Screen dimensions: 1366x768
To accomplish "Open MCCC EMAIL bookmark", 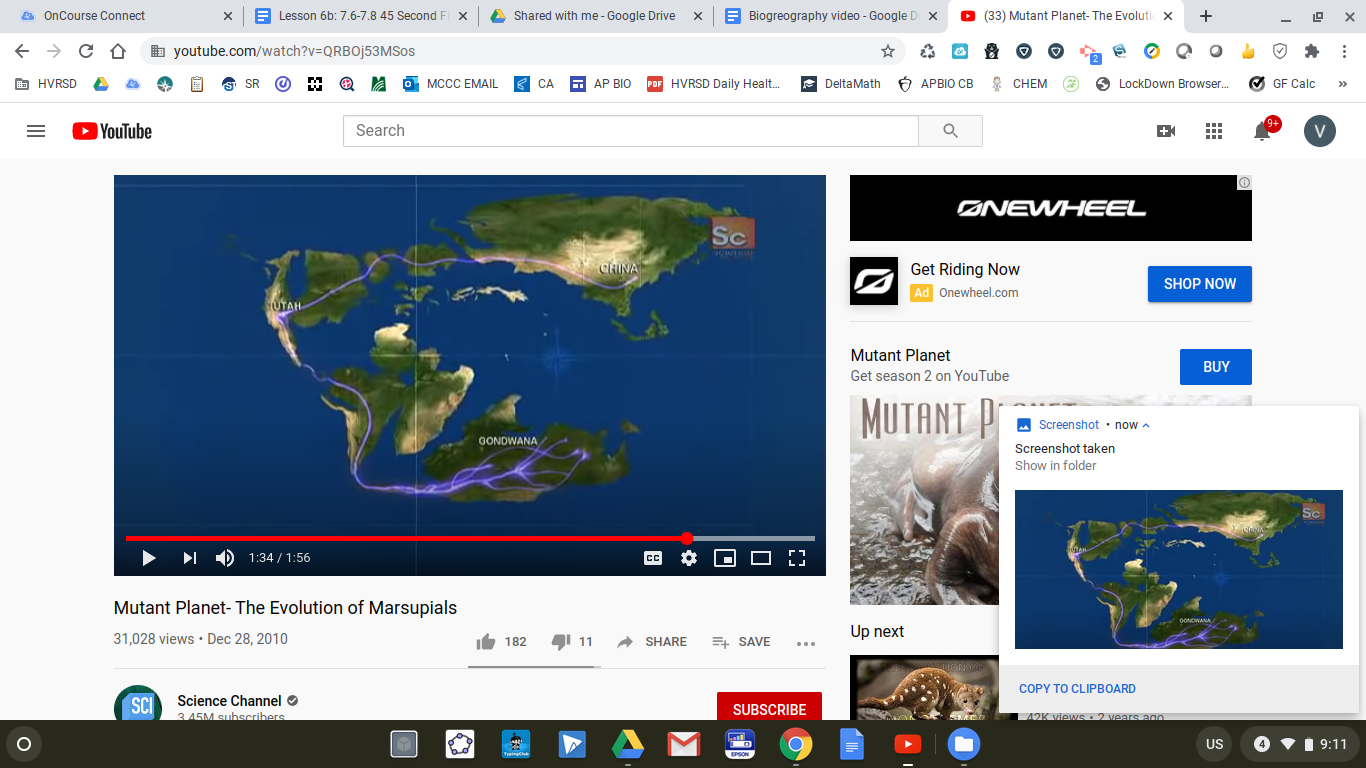I will tap(450, 84).
